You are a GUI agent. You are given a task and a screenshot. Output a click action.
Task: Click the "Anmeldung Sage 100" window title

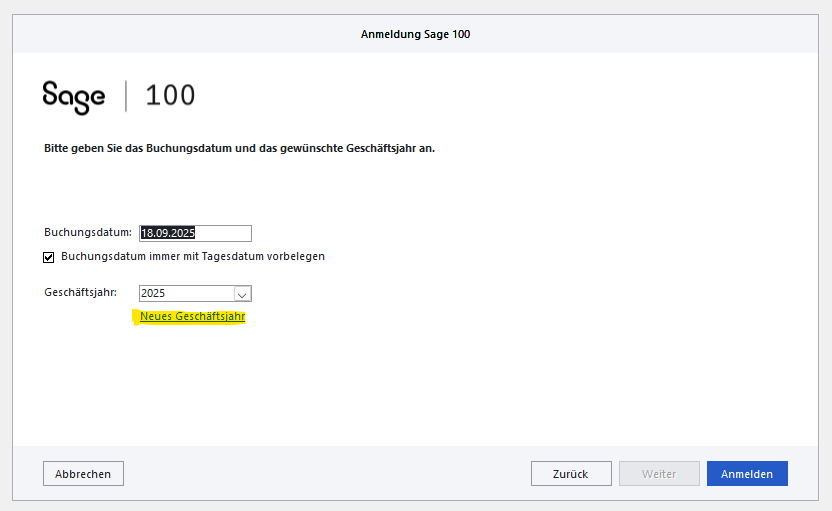point(415,34)
